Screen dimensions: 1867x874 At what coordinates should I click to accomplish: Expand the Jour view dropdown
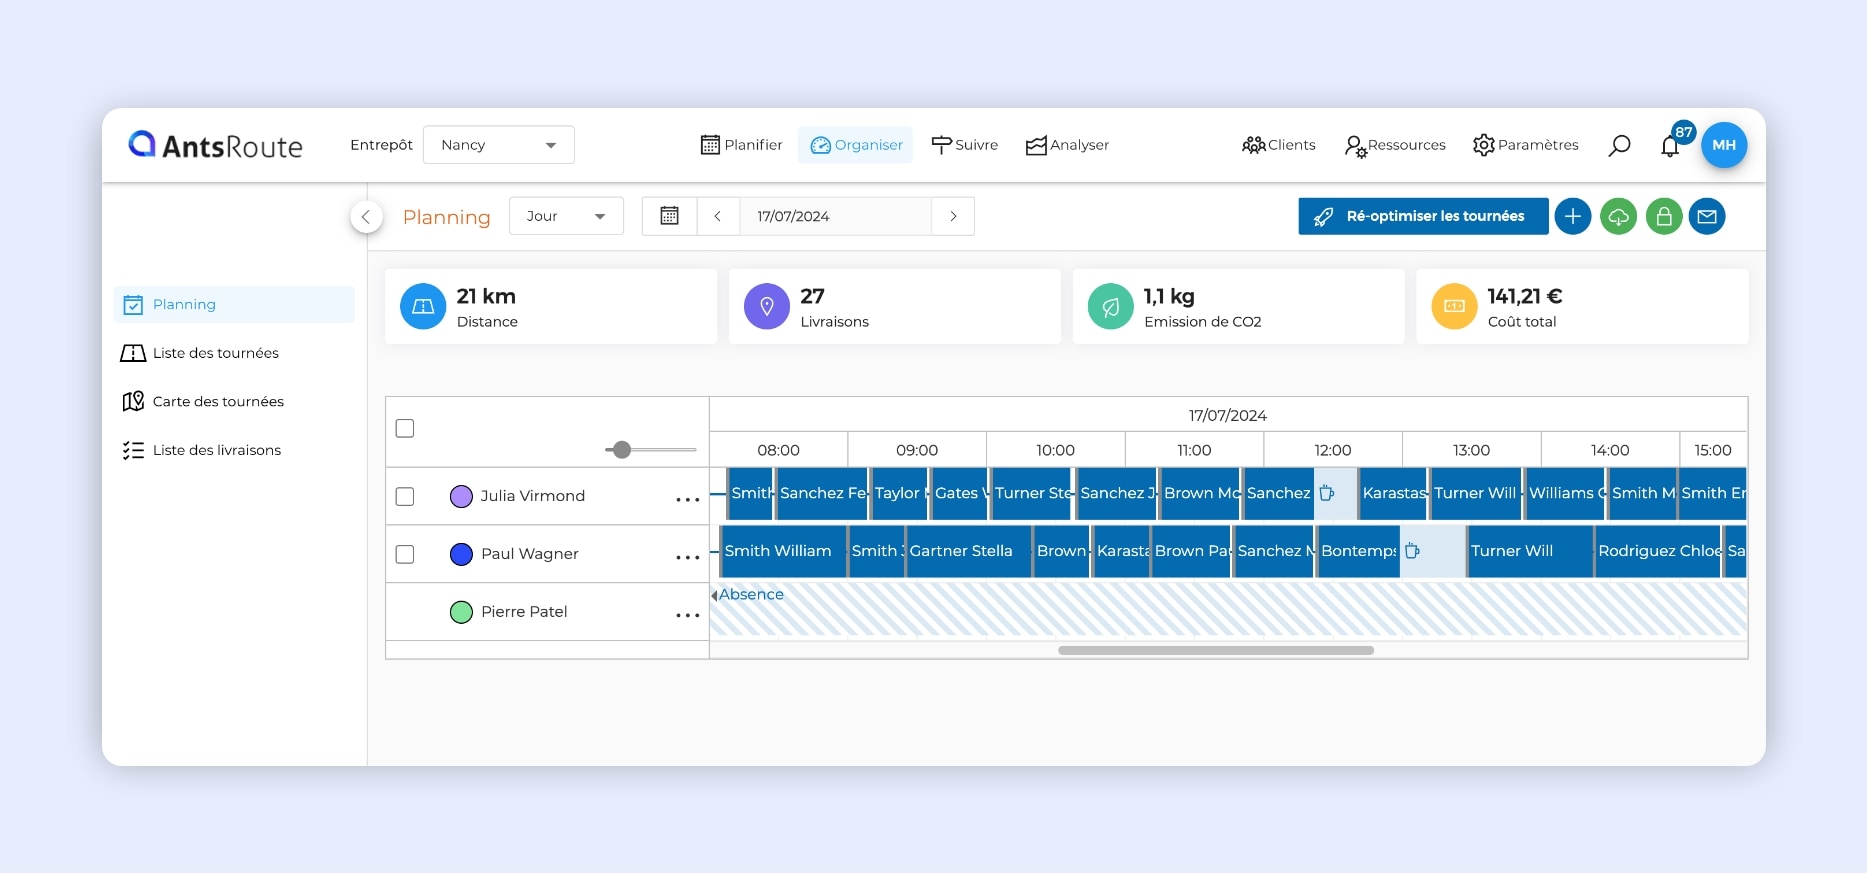point(566,216)
